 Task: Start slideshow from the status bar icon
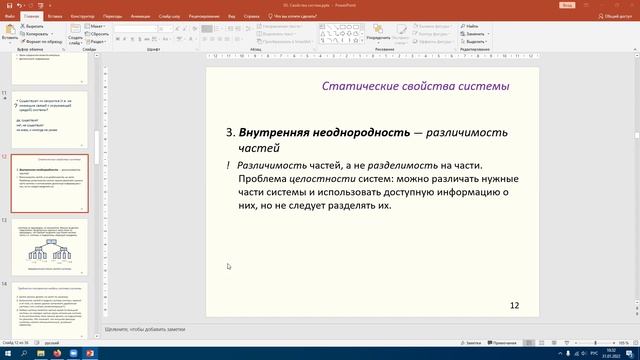pyautogui.click(x=567, y=343)
